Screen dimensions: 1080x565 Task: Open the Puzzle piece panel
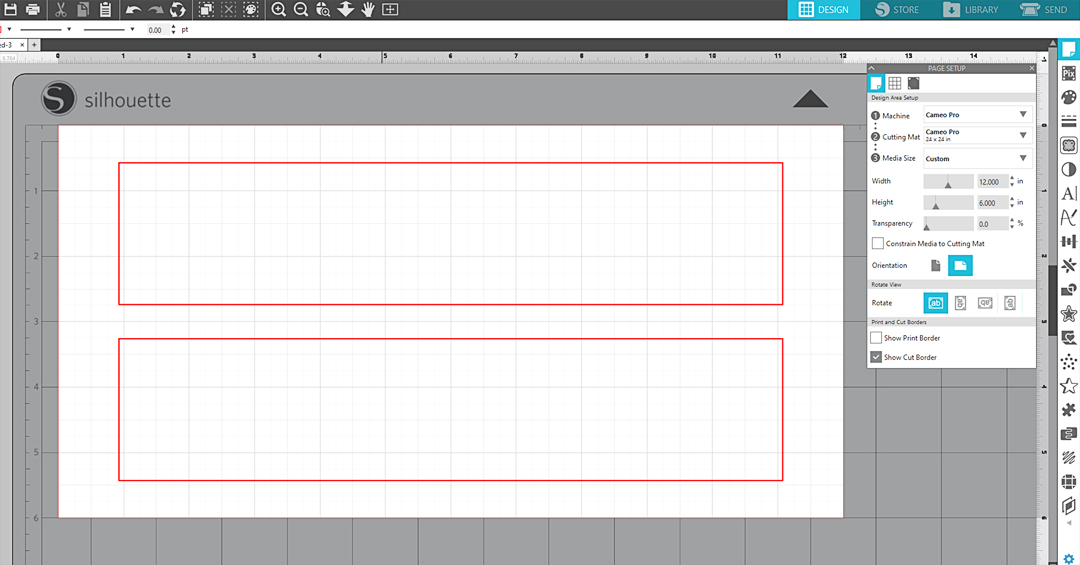point(1069,409)
